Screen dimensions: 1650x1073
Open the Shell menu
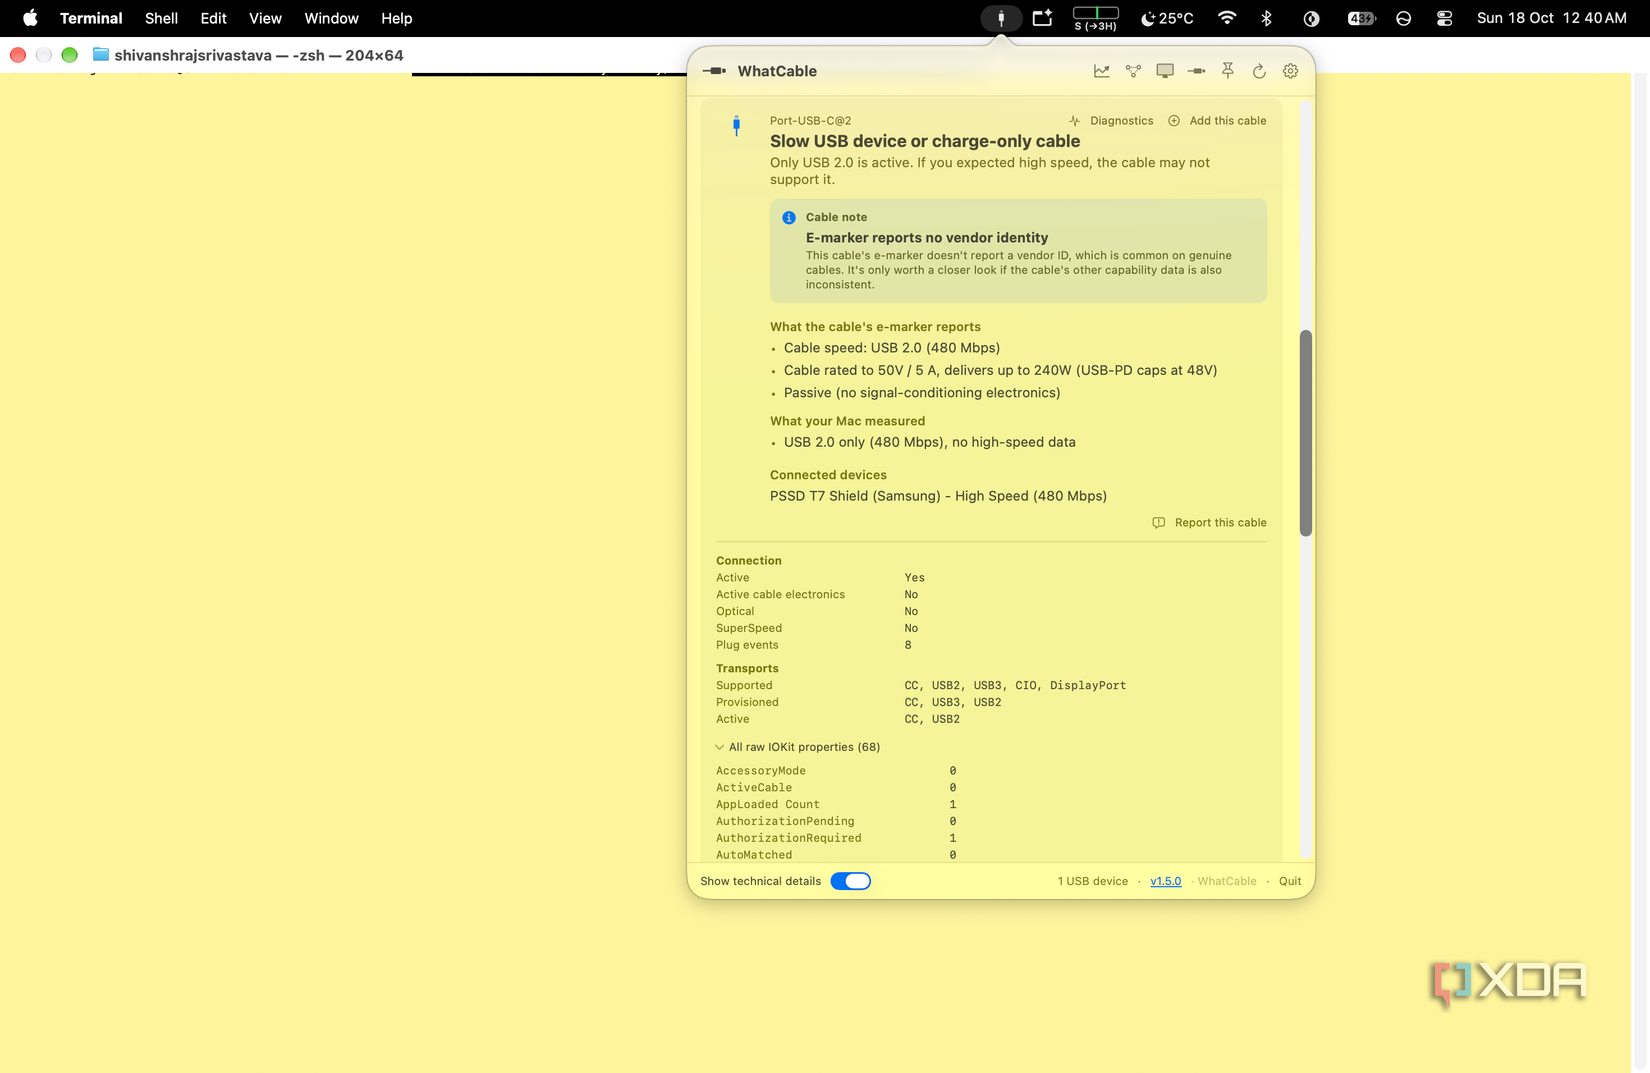pos(161,18)
